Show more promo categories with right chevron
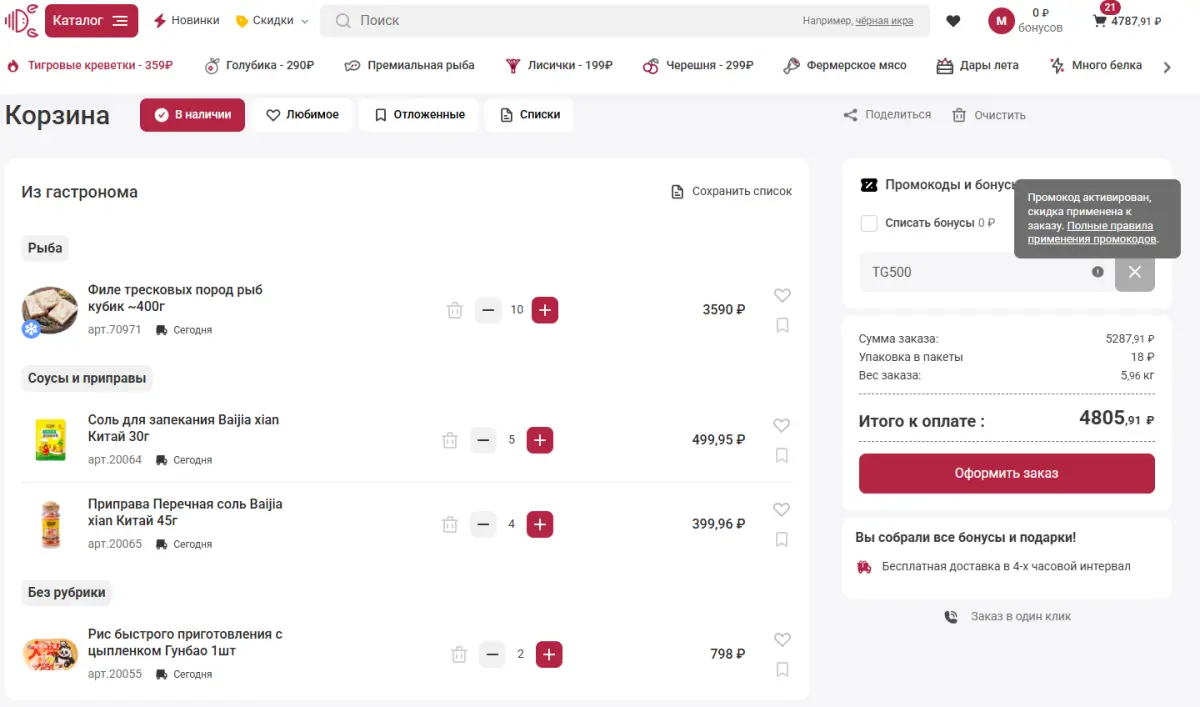This screenshot has height=707, width=1200. tap(1166, 67)
